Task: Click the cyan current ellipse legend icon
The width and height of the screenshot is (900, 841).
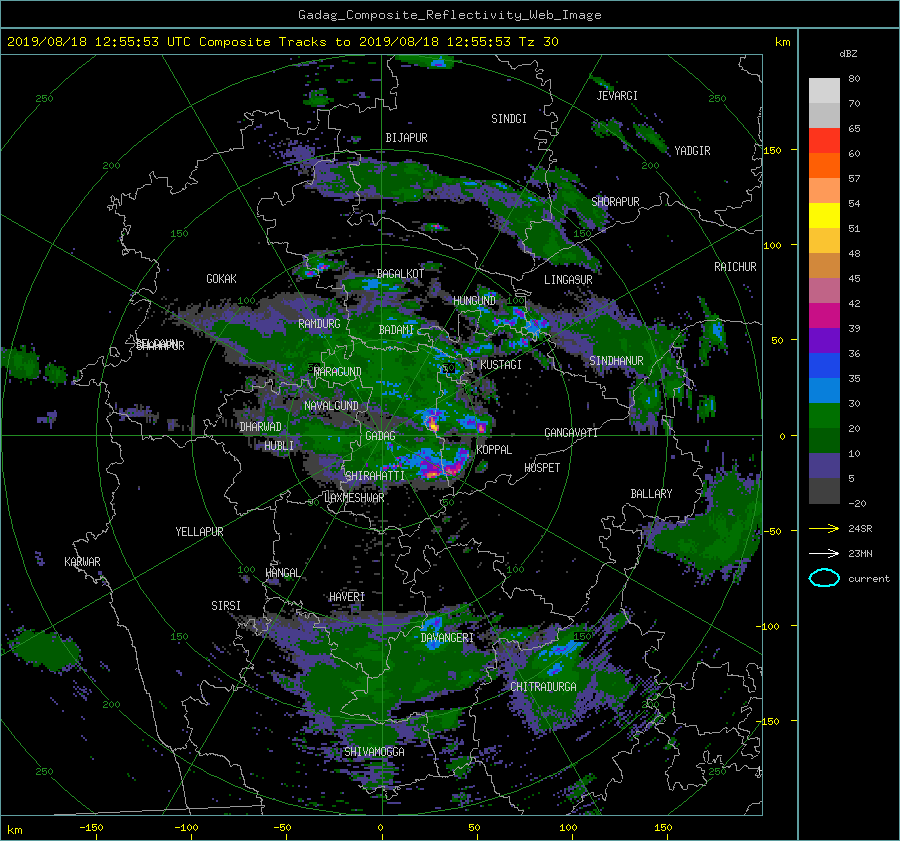Action: 824,578
